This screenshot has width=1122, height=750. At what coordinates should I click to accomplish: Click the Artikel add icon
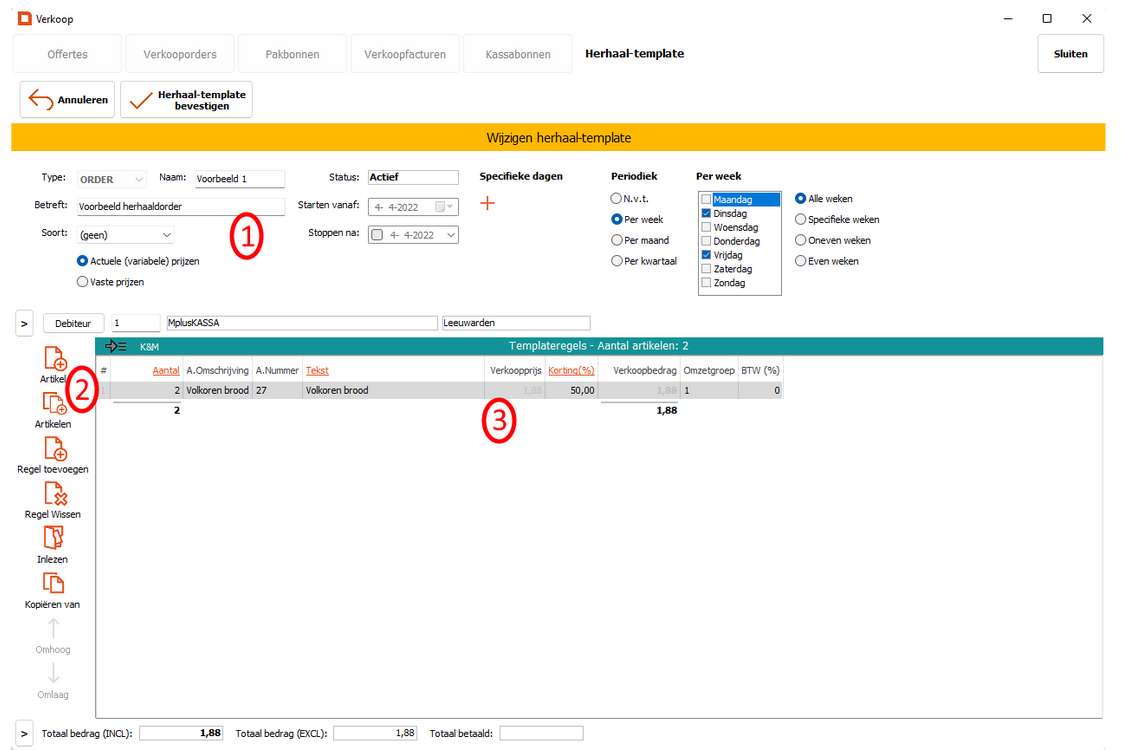pos(54,360)
